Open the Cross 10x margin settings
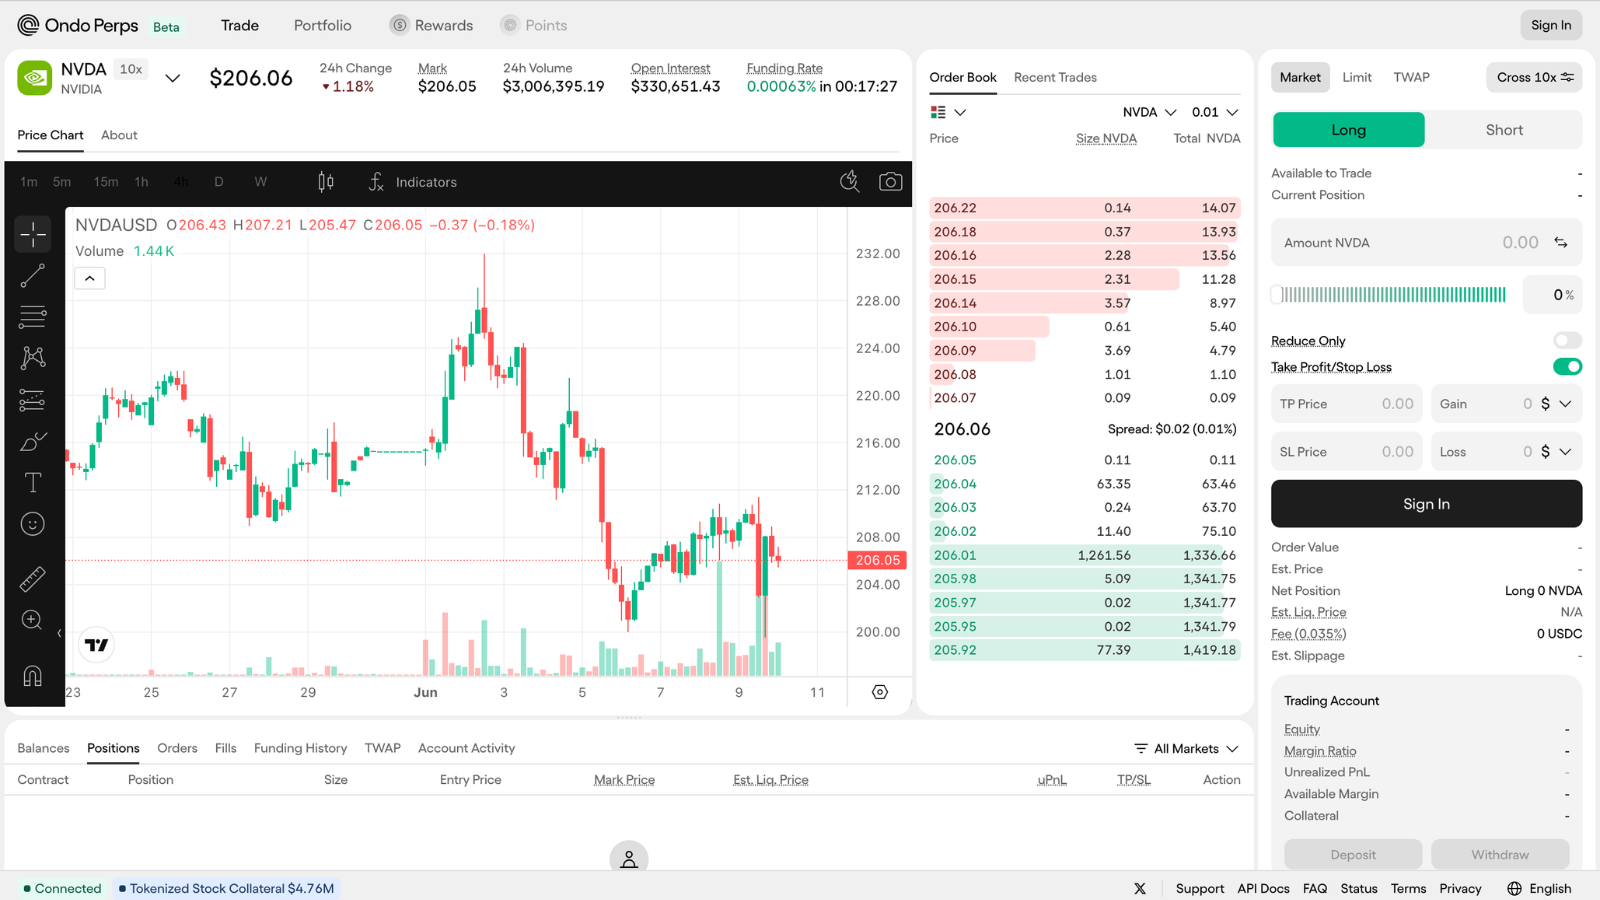This screenshot has width=1600, height=900. [1534, 77]
